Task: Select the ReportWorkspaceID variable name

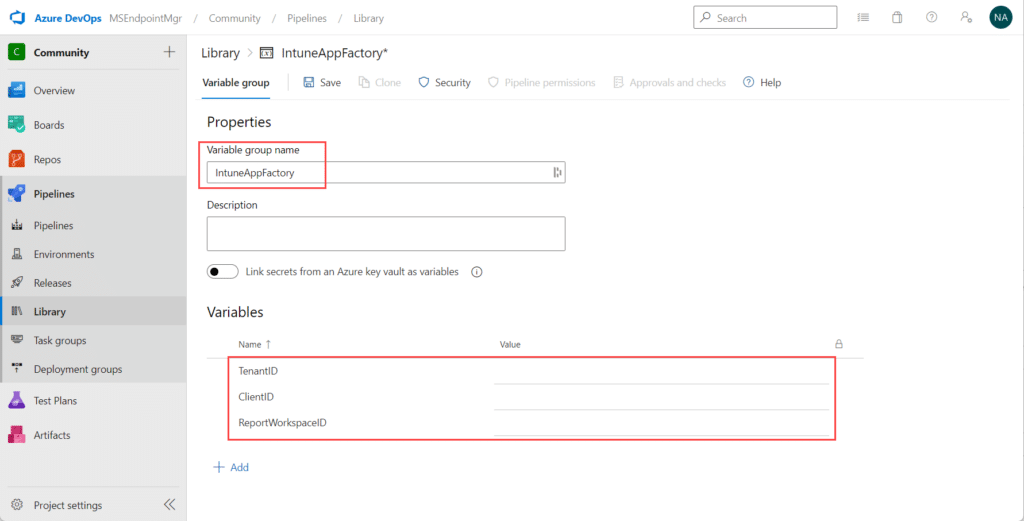Action: (282, 422)
